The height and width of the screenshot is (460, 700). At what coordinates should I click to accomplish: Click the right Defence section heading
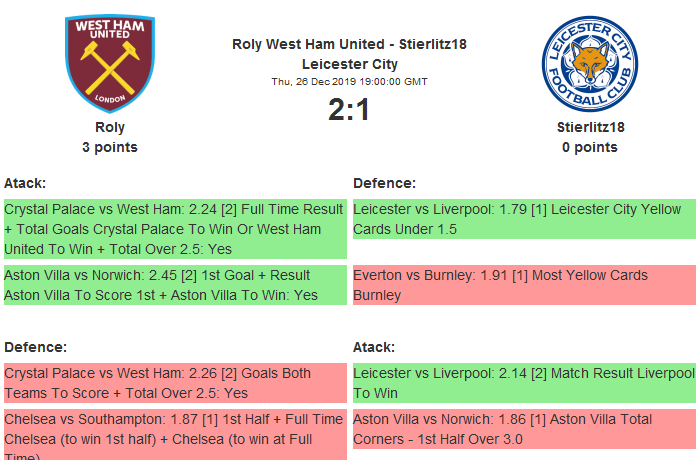pyautogui.click(x=385, y=183)
